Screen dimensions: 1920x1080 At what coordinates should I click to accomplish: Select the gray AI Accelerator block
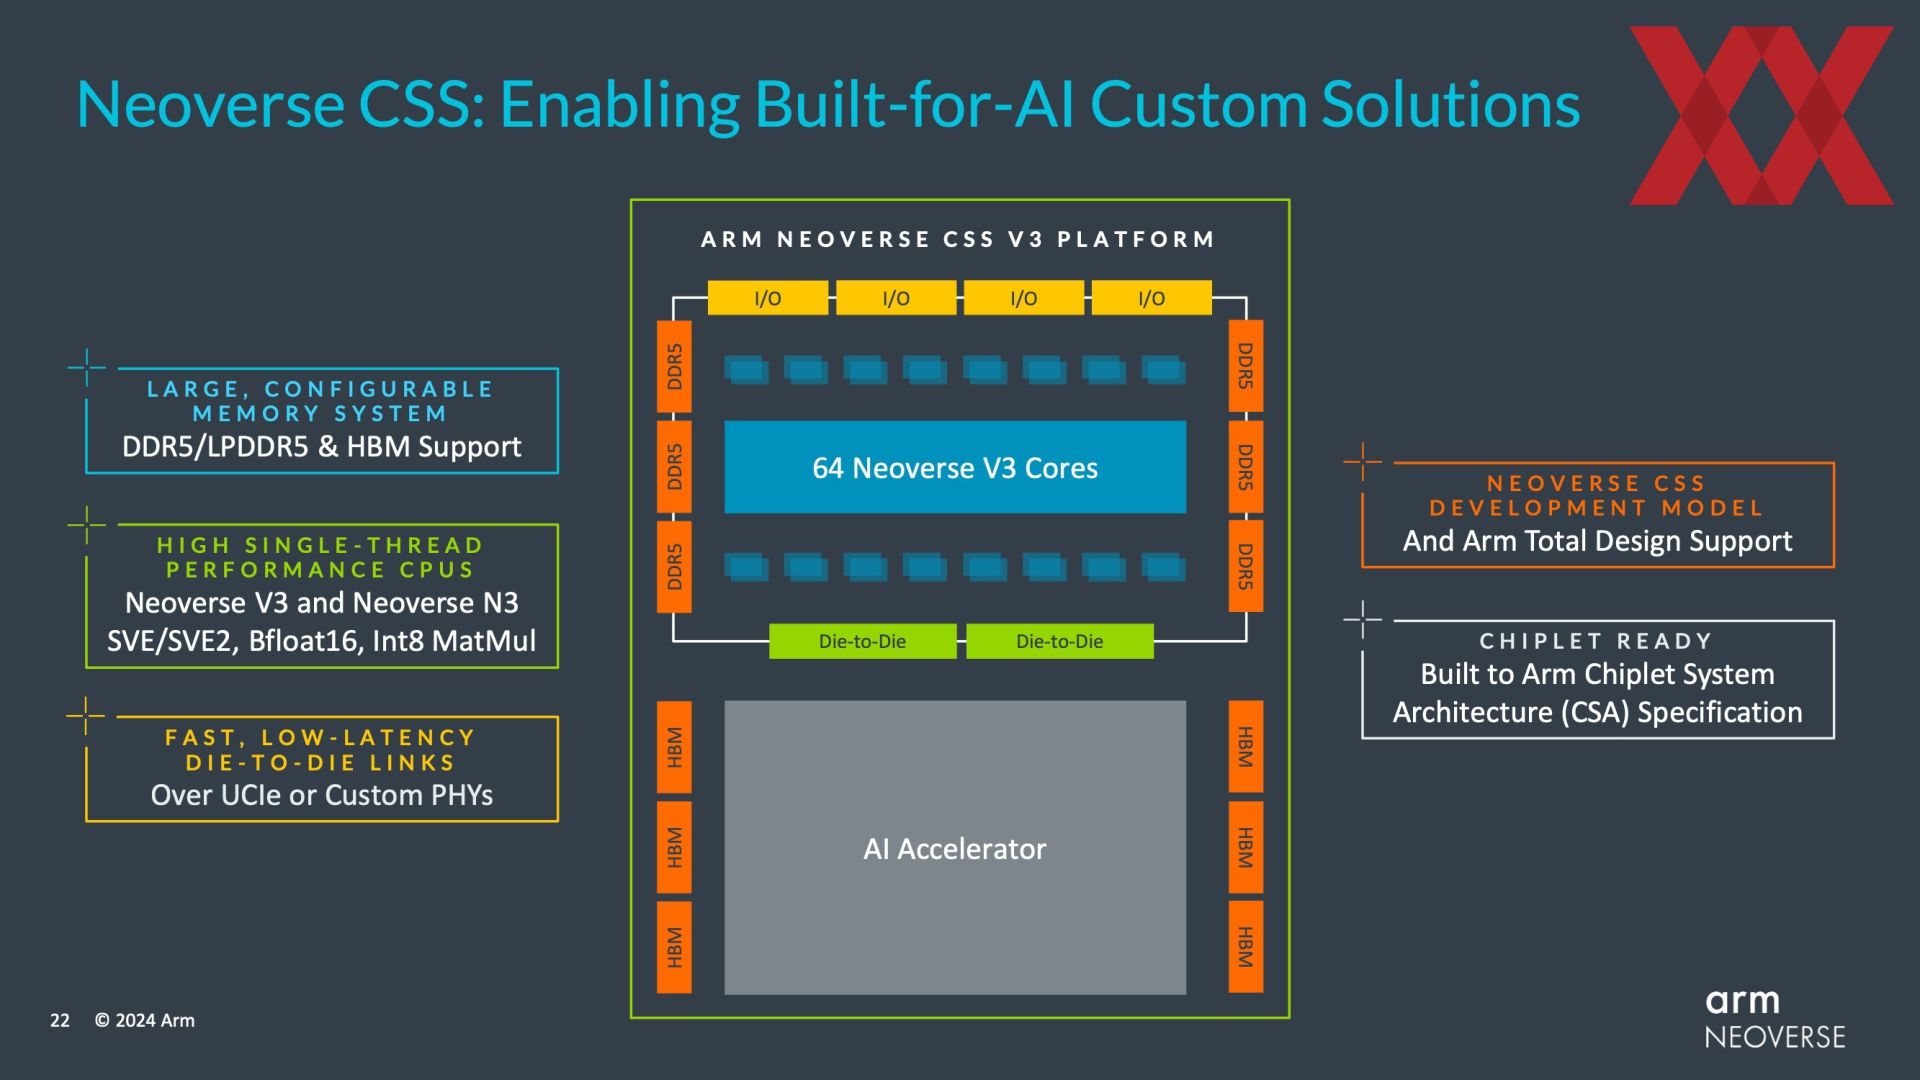pos(955,848)
